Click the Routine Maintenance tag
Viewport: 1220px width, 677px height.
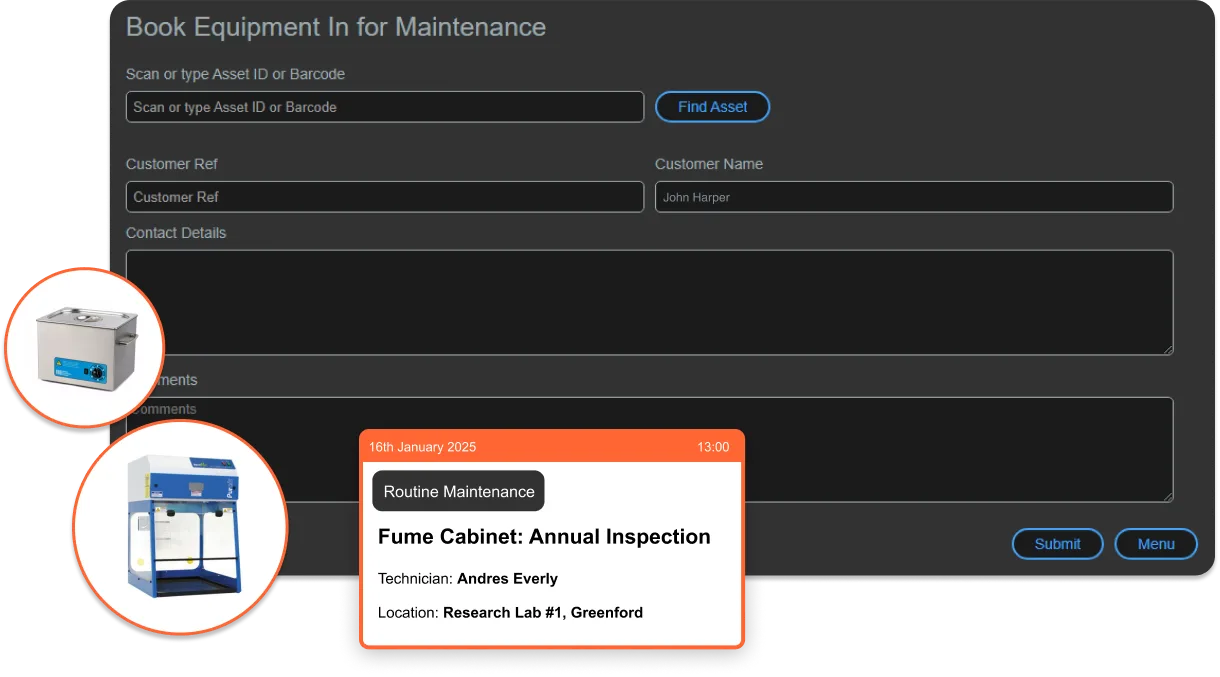458,491
